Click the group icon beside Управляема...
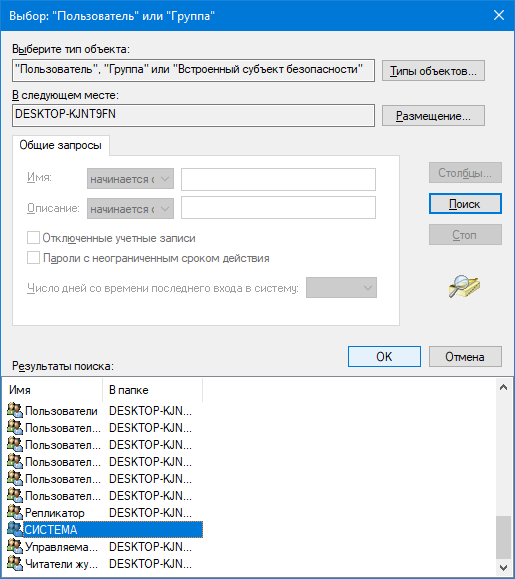The width and height of the screenshot is (515, 579). 15,546
